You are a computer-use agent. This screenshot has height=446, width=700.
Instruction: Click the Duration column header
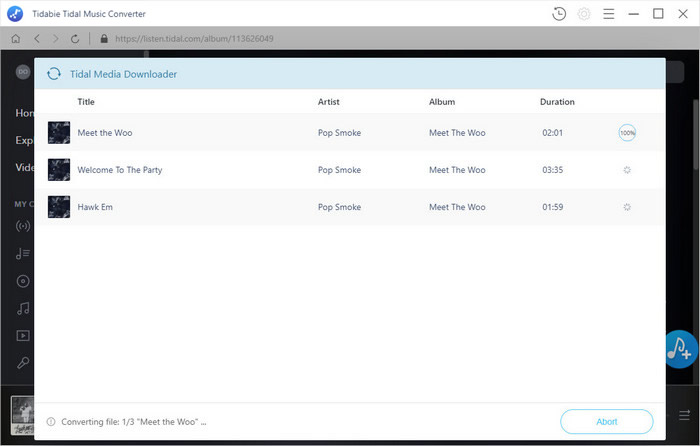(x=557, y=102)
